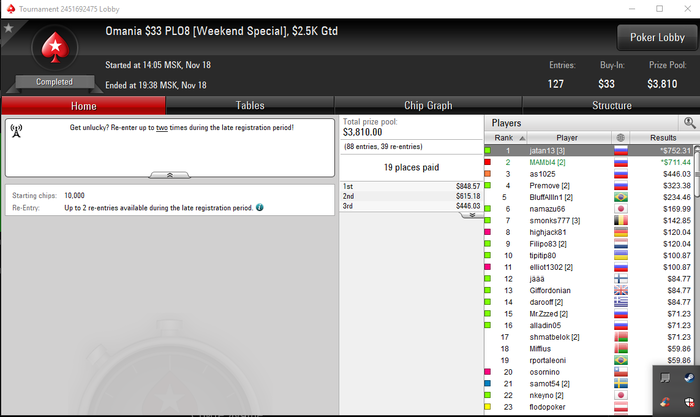Click the red color tag beside MAMbl4
700x417 pixels.
tap(488, 162)
